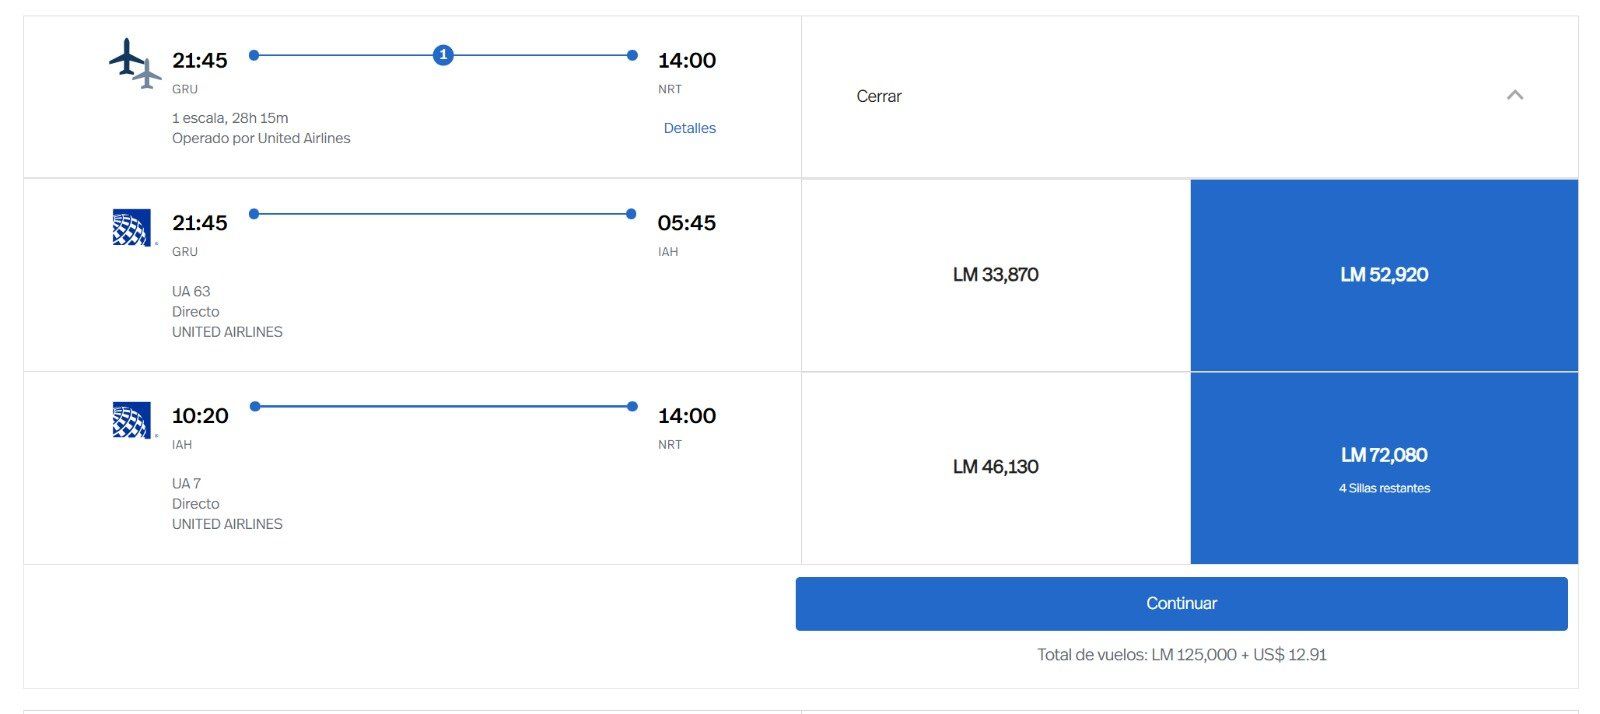Click the IAH to NRT route line
This screenshot has height=714, width=1600.
443,406
